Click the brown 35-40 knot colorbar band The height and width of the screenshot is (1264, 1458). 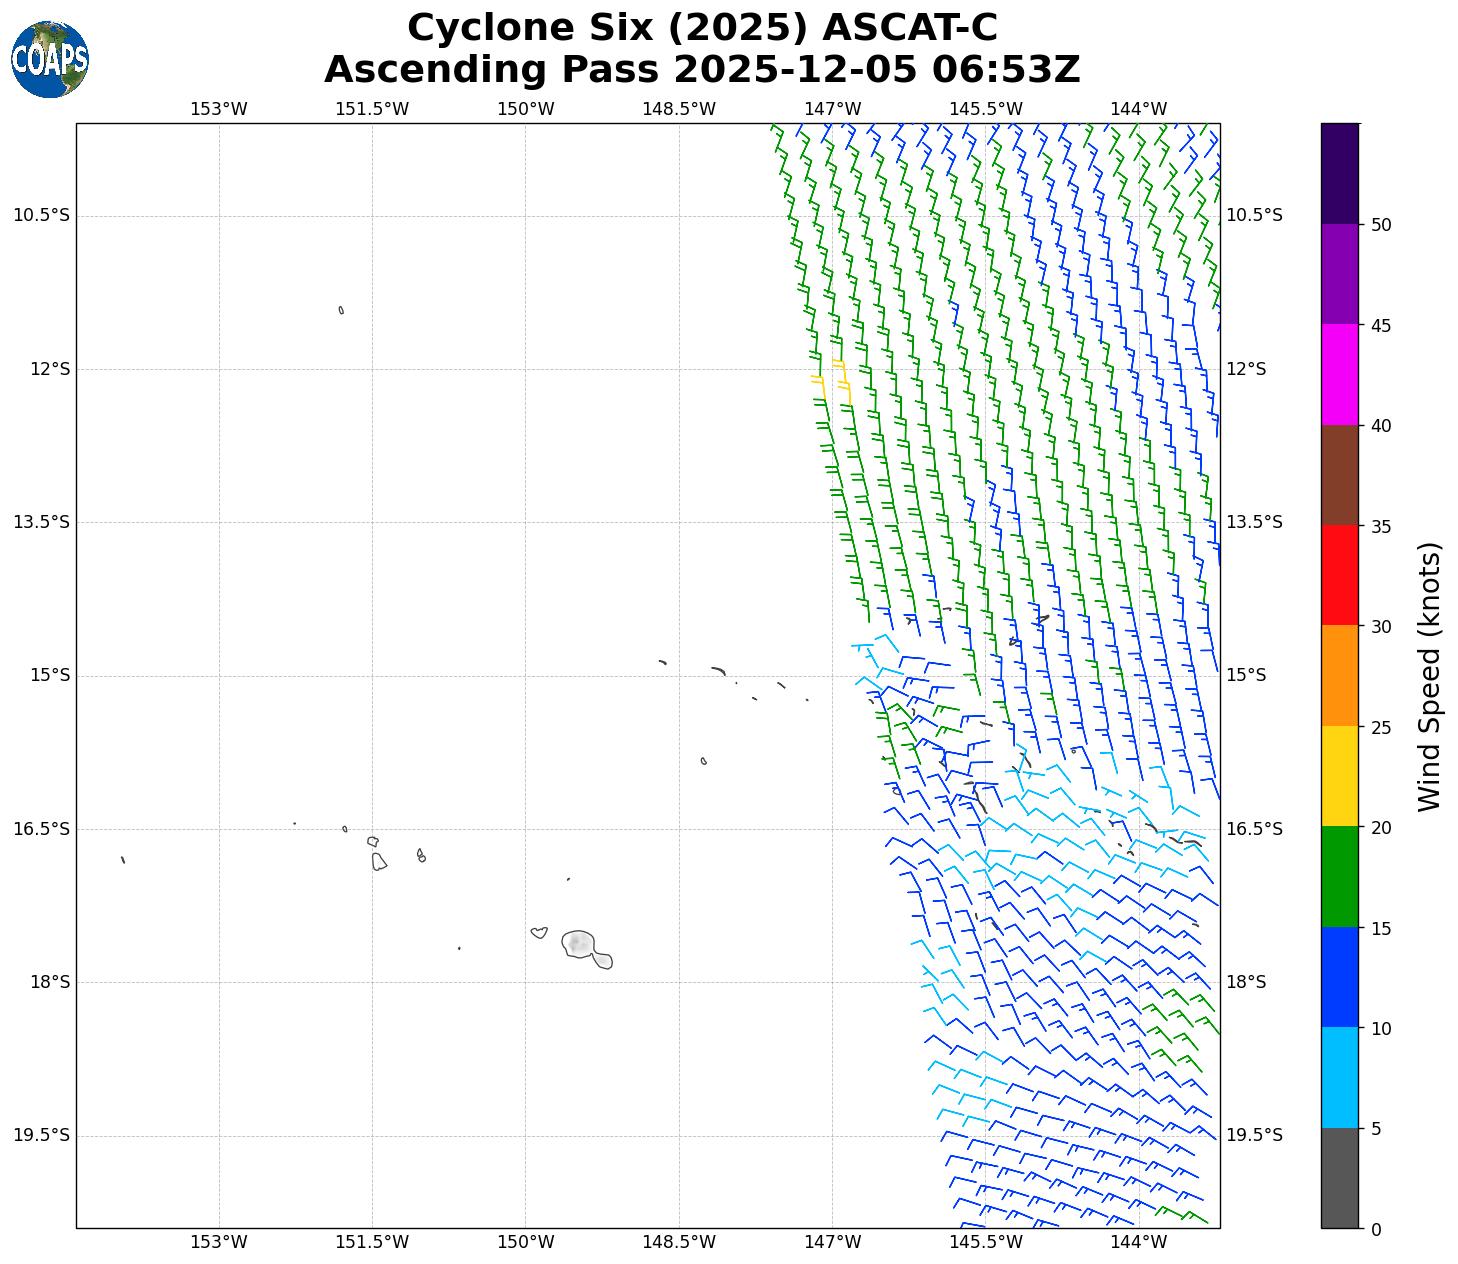(1339, 475)
